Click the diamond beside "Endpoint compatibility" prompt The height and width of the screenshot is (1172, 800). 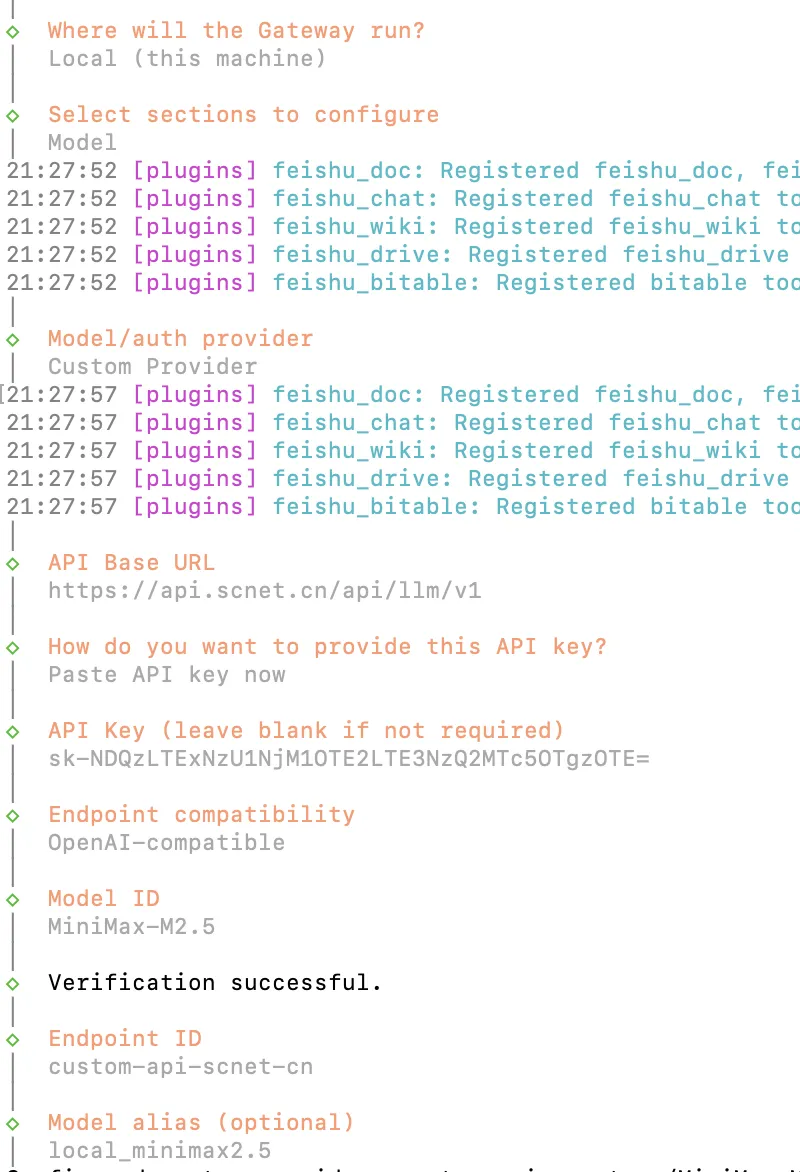tap(12, 815)
